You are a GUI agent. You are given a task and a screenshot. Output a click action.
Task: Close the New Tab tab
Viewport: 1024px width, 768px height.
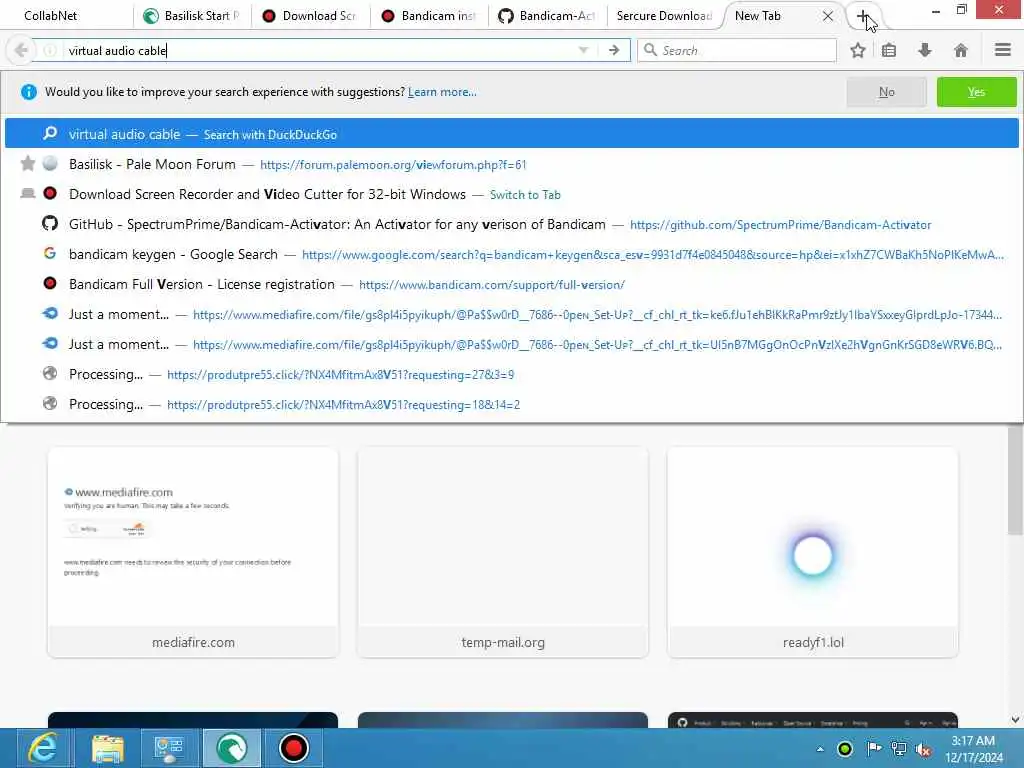pyautogui.click(x=827, y=16)
